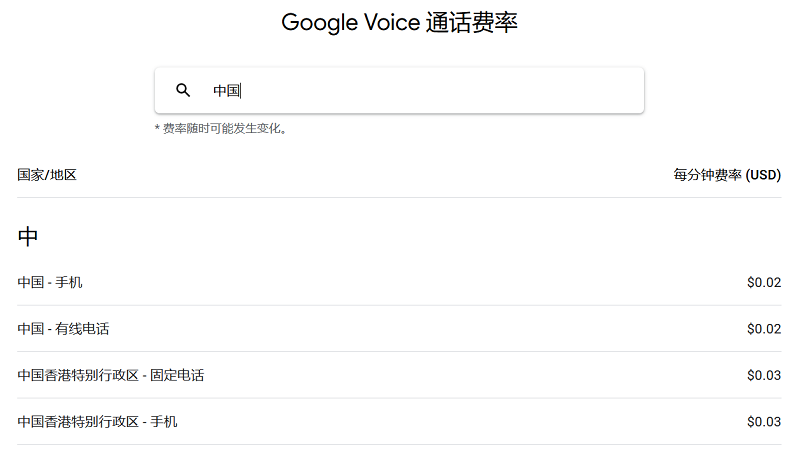Focus the search field containing 中国
Screen dimensions: 800x455
[x=399, y=90]
